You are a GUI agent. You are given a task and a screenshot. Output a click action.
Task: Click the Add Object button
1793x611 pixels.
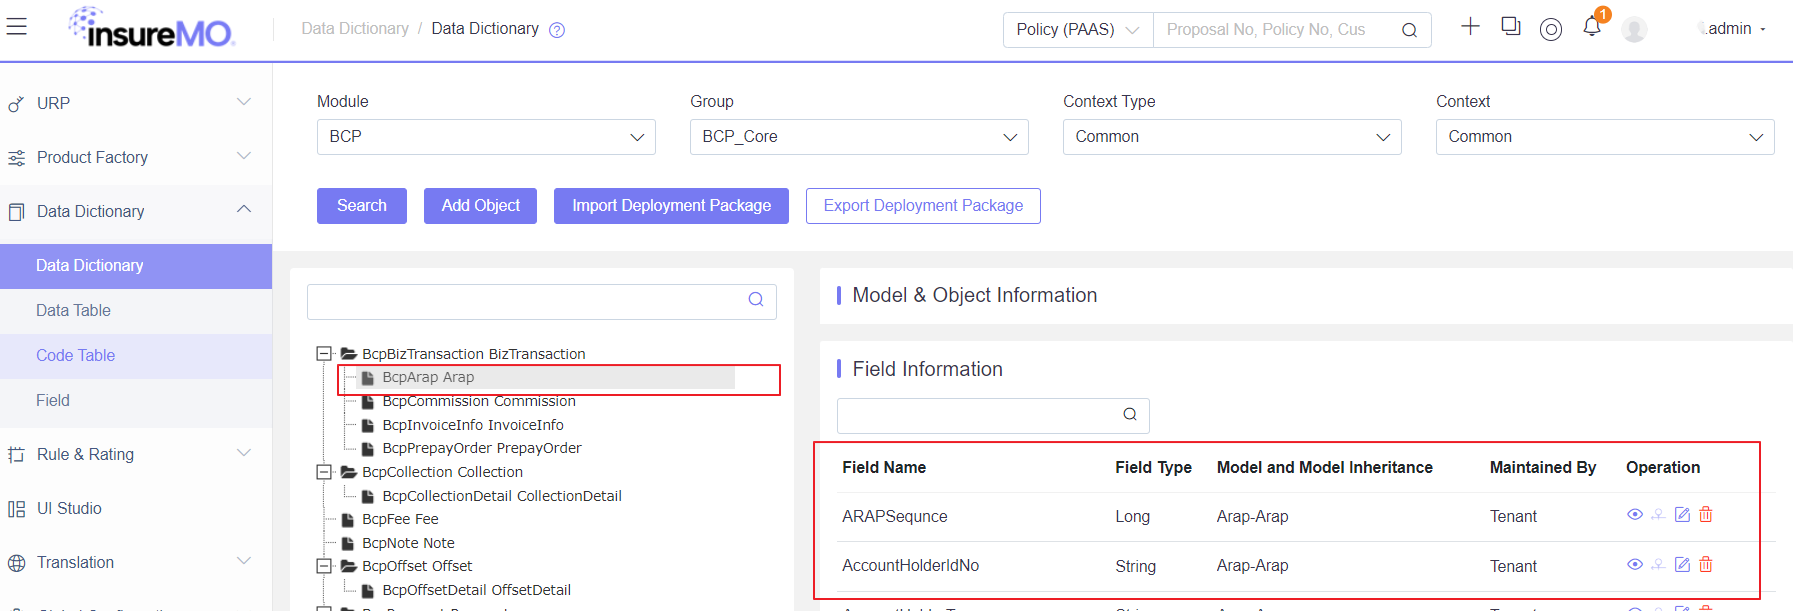(x=481, y=206)
